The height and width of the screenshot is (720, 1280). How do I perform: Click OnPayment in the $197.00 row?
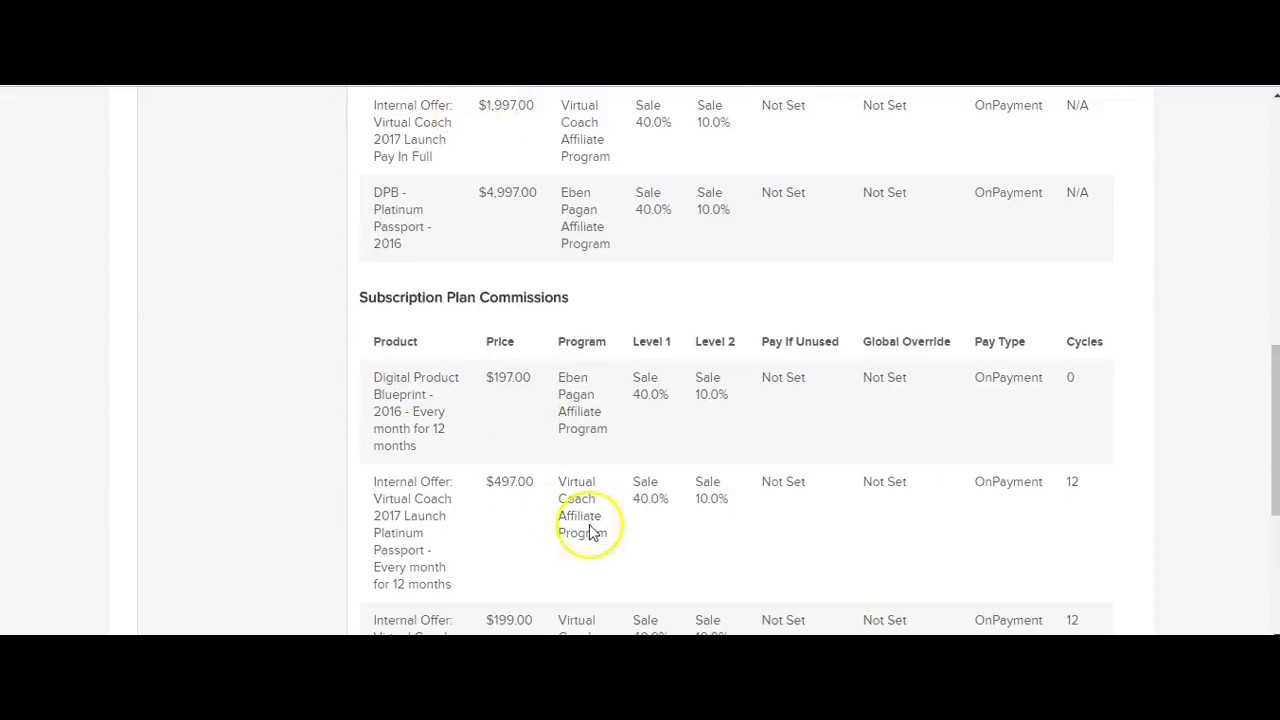tap(1008, 377)
